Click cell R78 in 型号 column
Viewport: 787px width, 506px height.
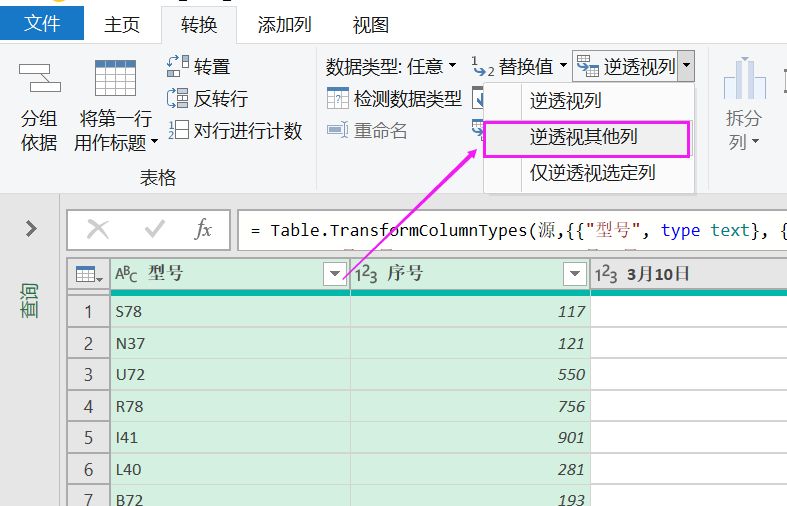point(230,406)
